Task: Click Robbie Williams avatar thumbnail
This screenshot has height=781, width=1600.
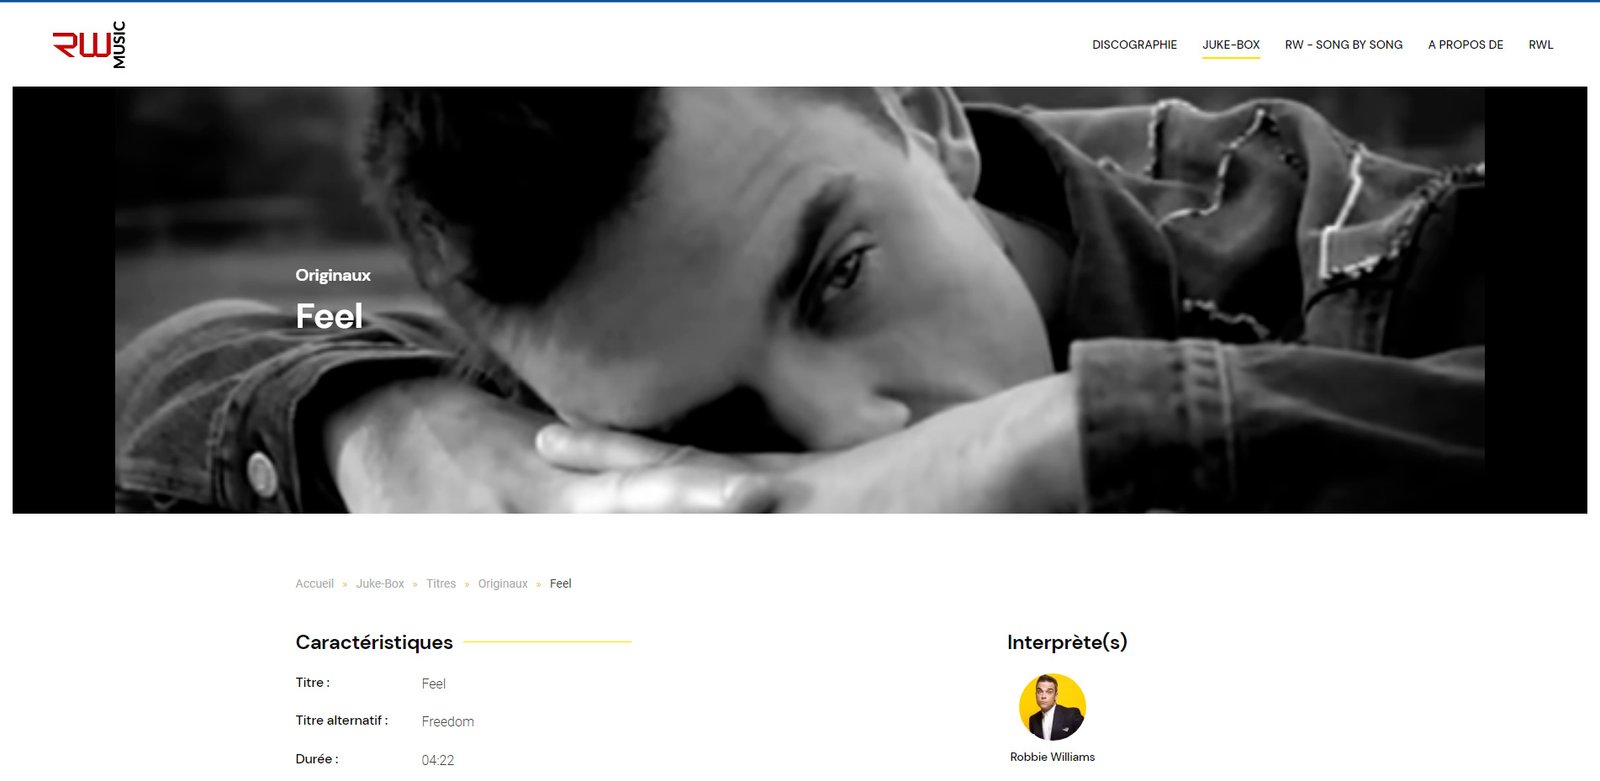Action: [1052, 707]
